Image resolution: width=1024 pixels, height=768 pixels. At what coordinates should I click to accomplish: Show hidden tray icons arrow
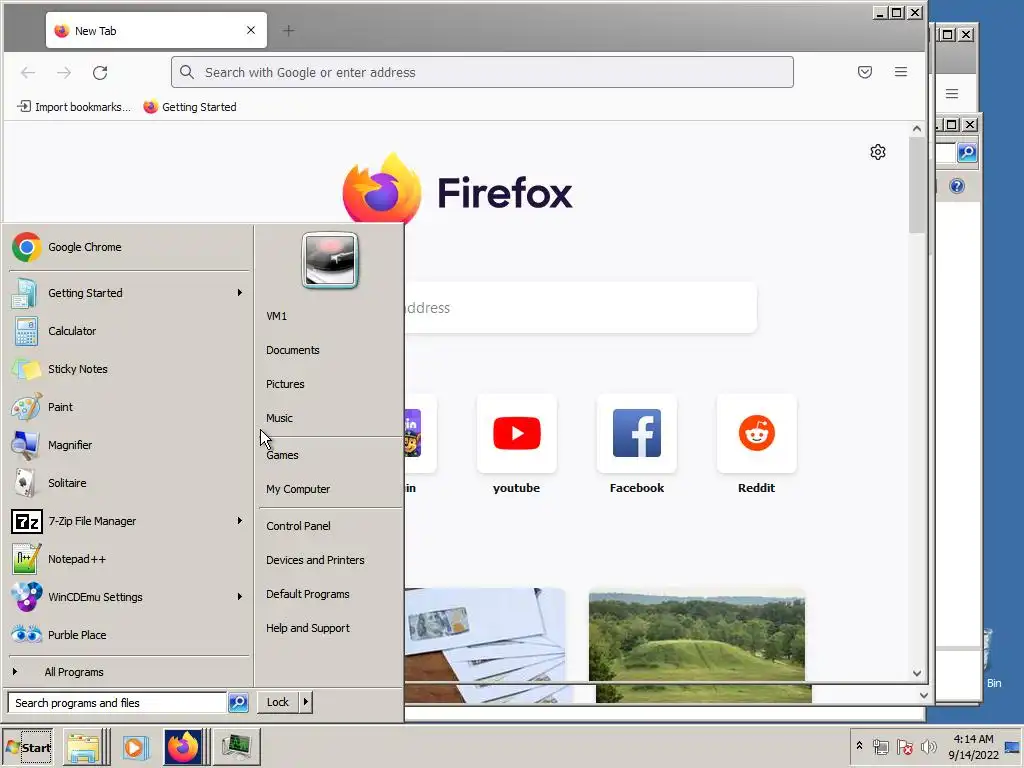(x=859, y=745)
